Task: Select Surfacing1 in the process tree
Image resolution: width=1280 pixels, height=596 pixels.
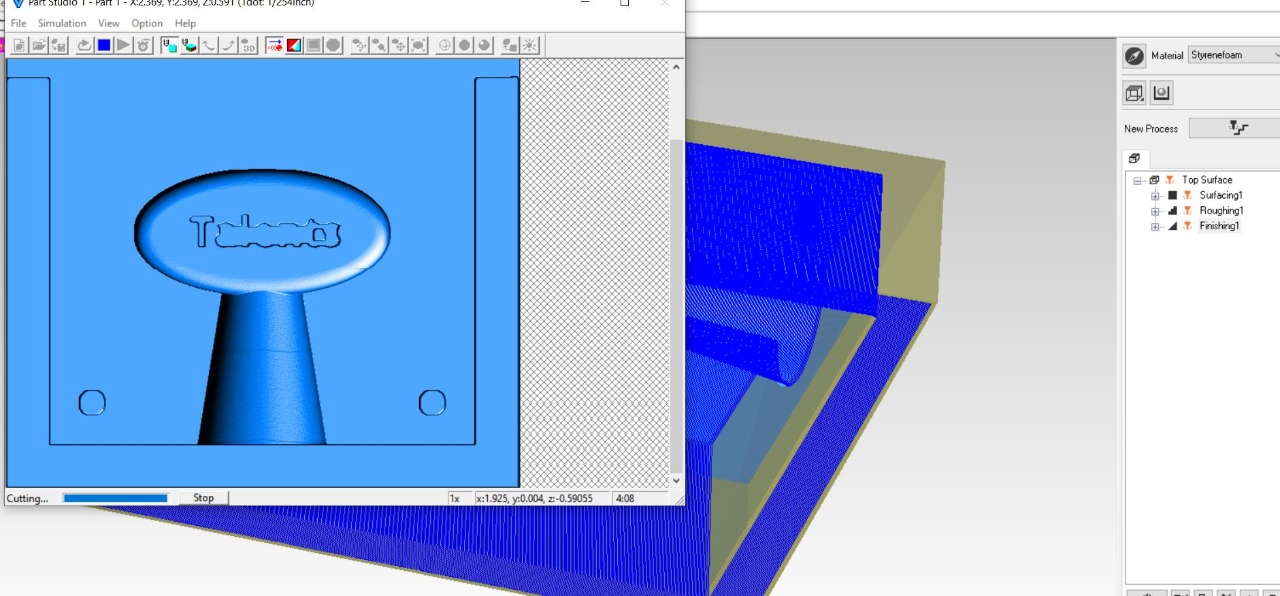Action: 1220,195
